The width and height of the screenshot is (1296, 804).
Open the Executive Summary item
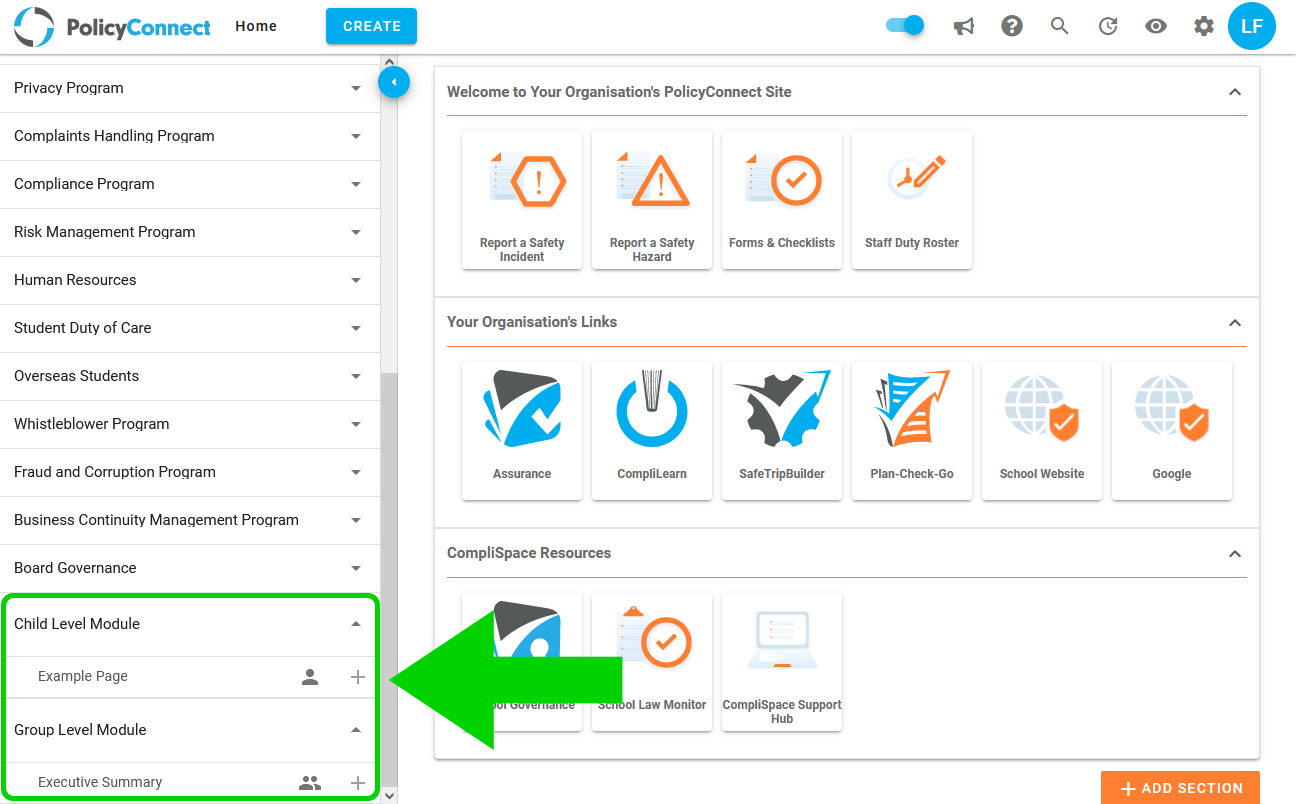100,783
